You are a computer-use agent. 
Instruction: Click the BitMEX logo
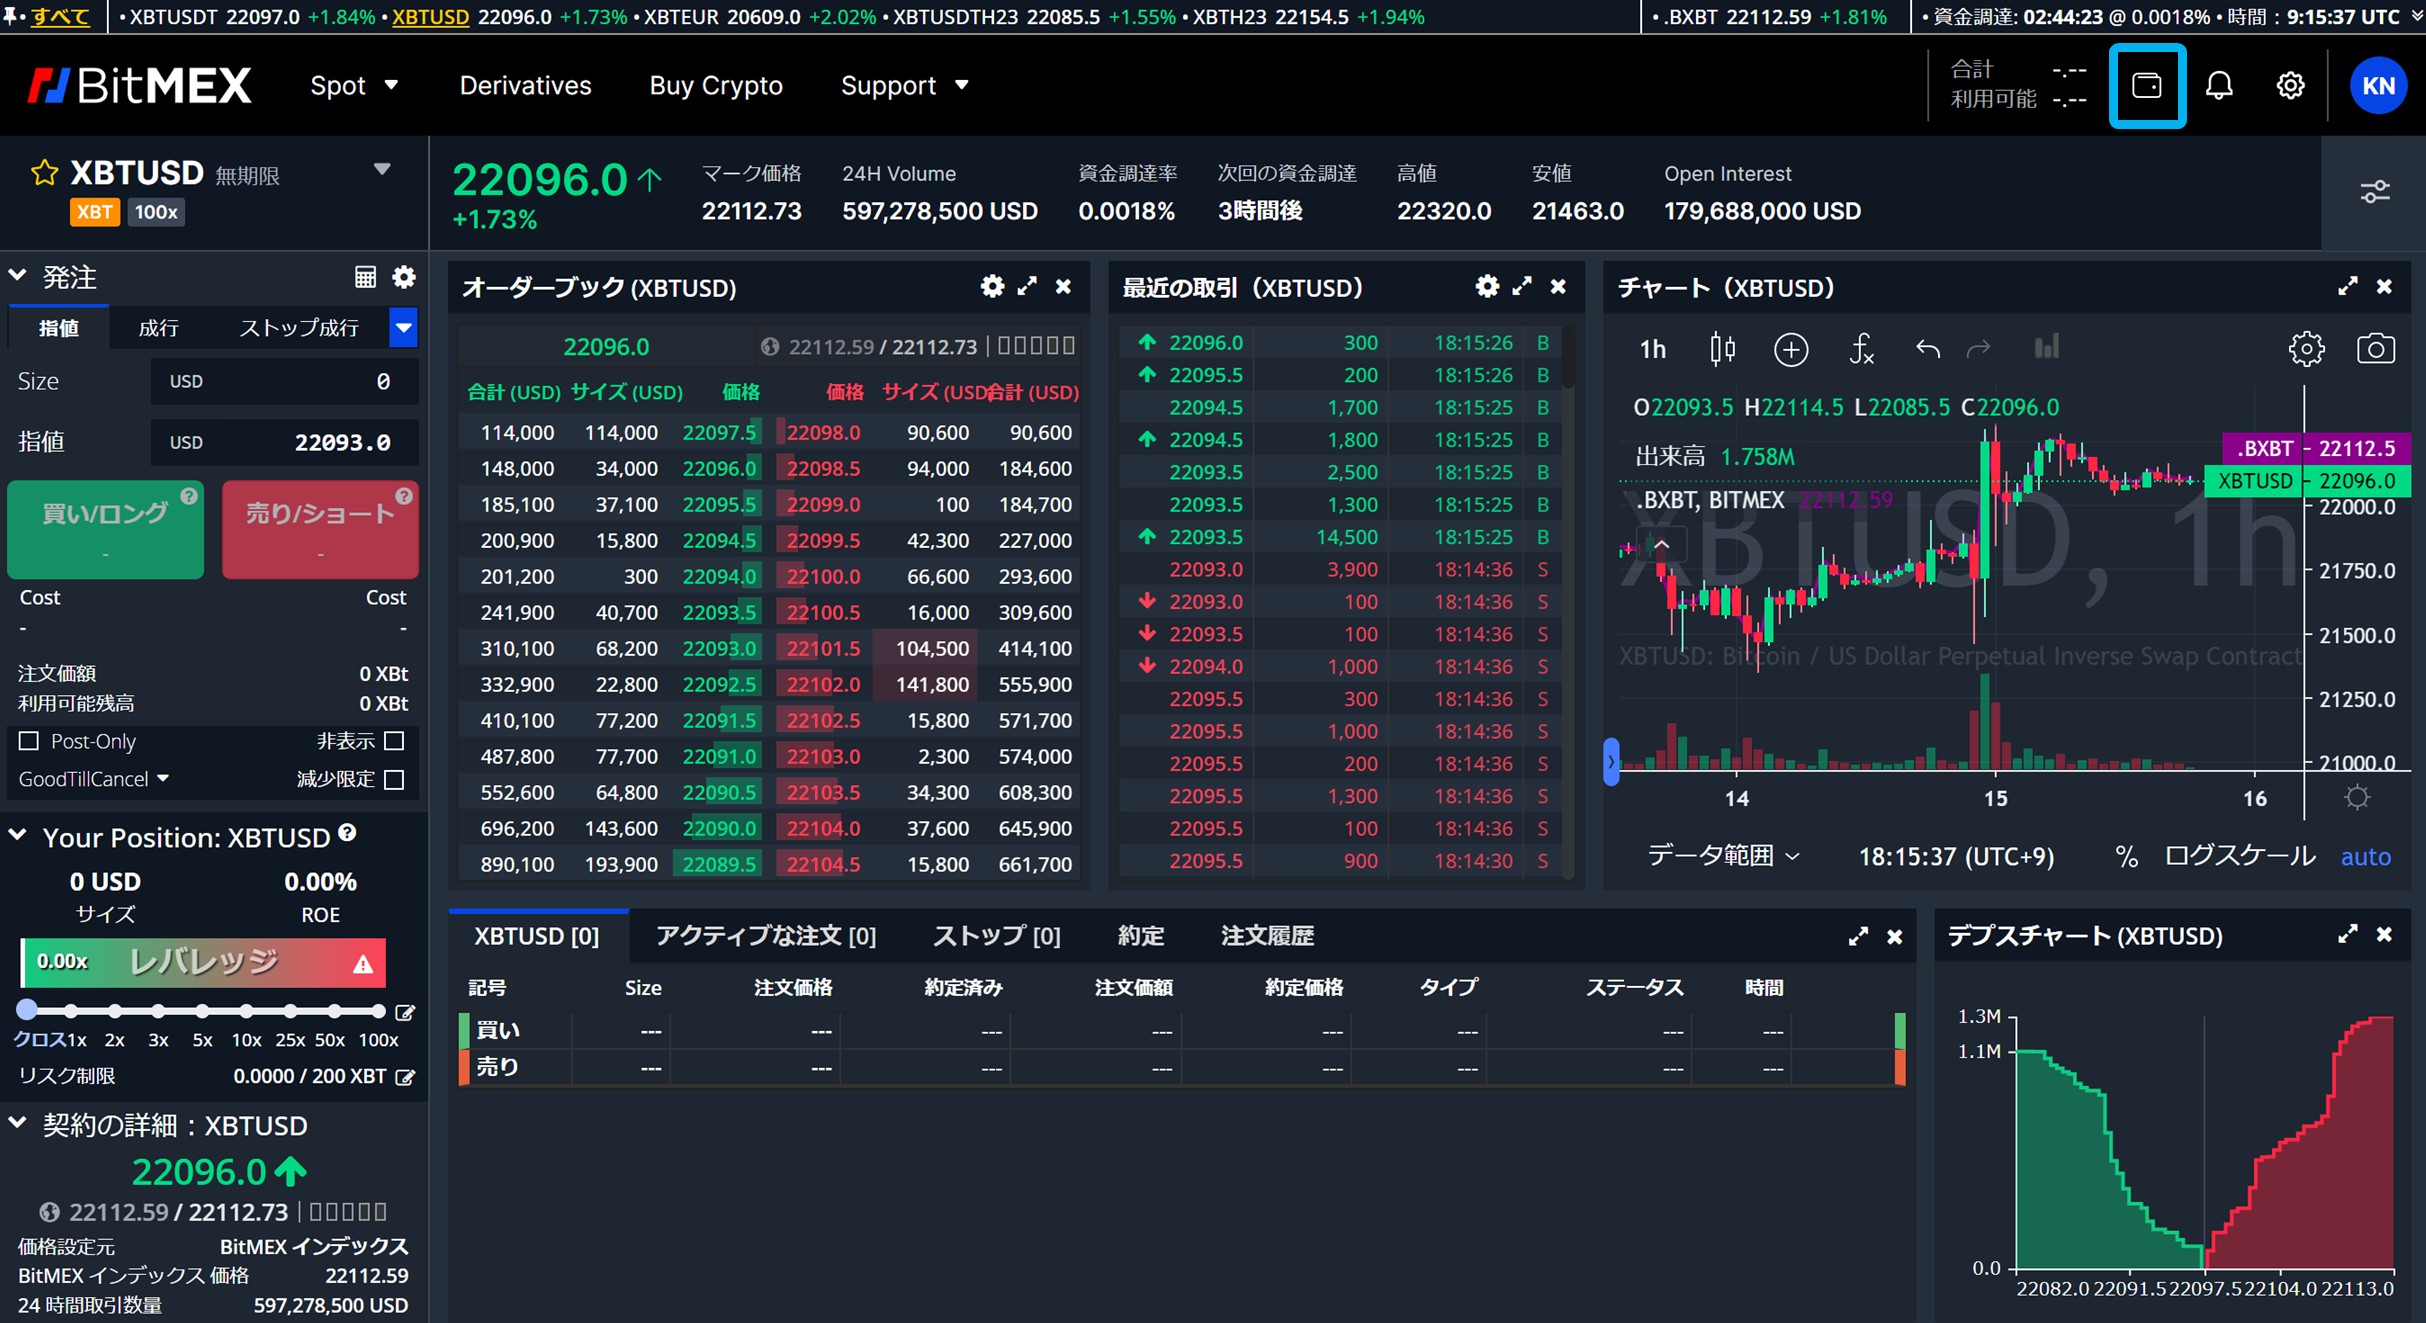click(139, 86)
